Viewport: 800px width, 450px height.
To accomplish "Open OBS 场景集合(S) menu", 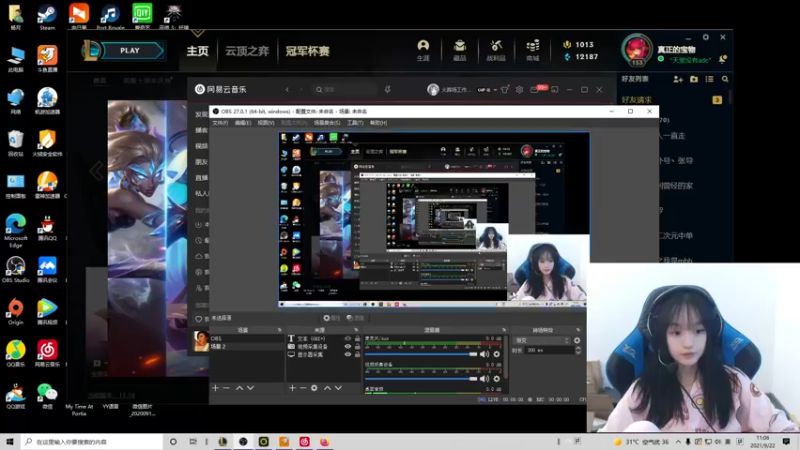I will [327, 123].
